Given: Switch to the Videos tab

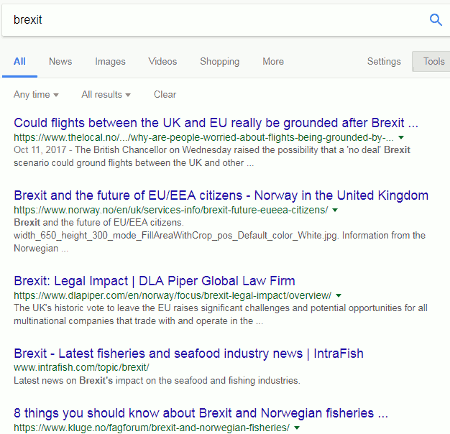Looking at the screenshot, I should (163, 62).
